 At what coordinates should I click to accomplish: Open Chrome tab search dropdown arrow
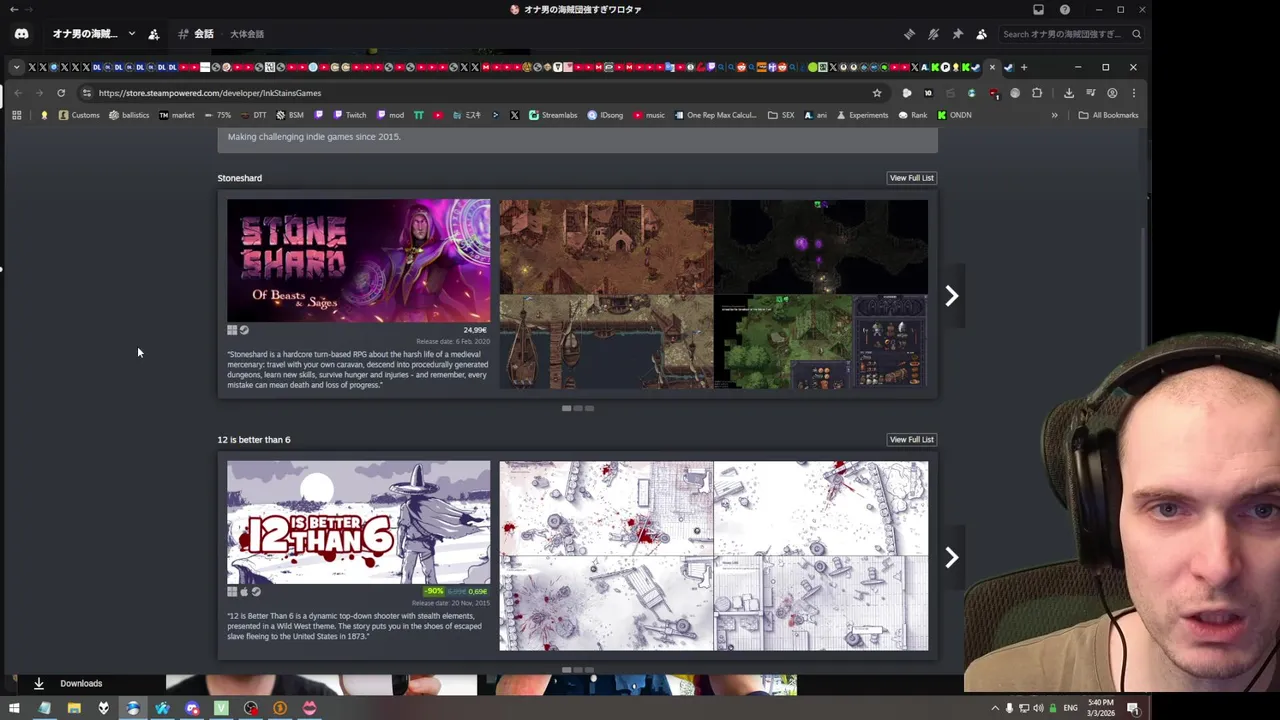tap(16, 67)
